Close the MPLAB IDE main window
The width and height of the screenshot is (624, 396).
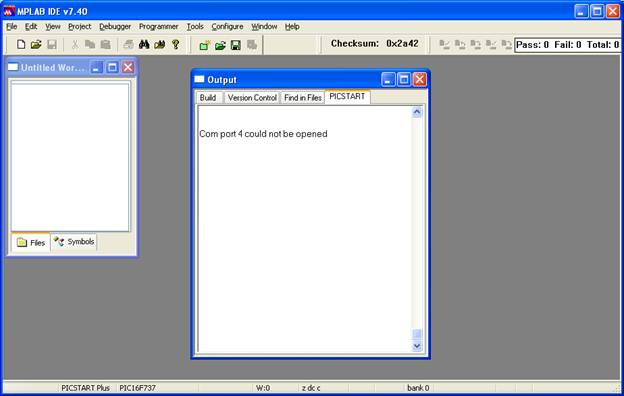(x=613, y=11)
